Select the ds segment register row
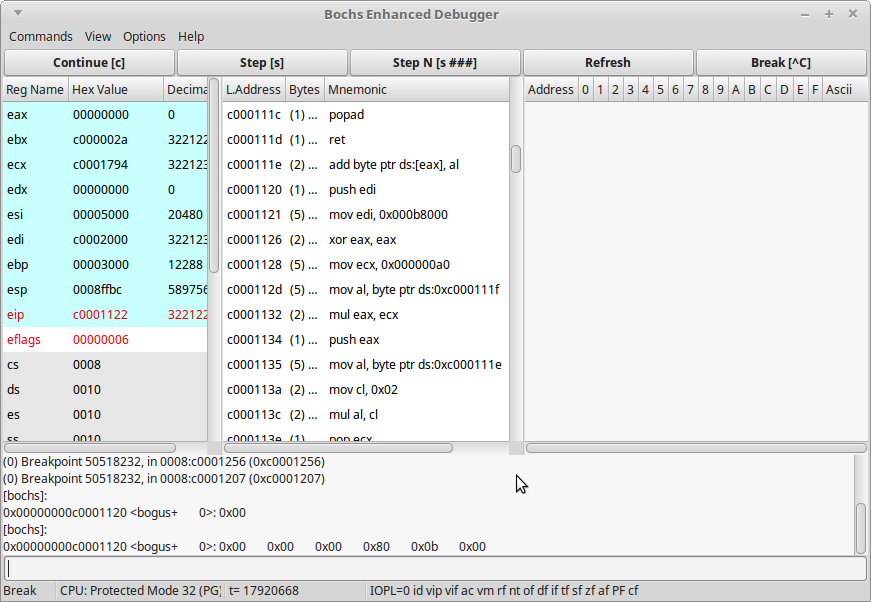 click(x=105, y=389)
